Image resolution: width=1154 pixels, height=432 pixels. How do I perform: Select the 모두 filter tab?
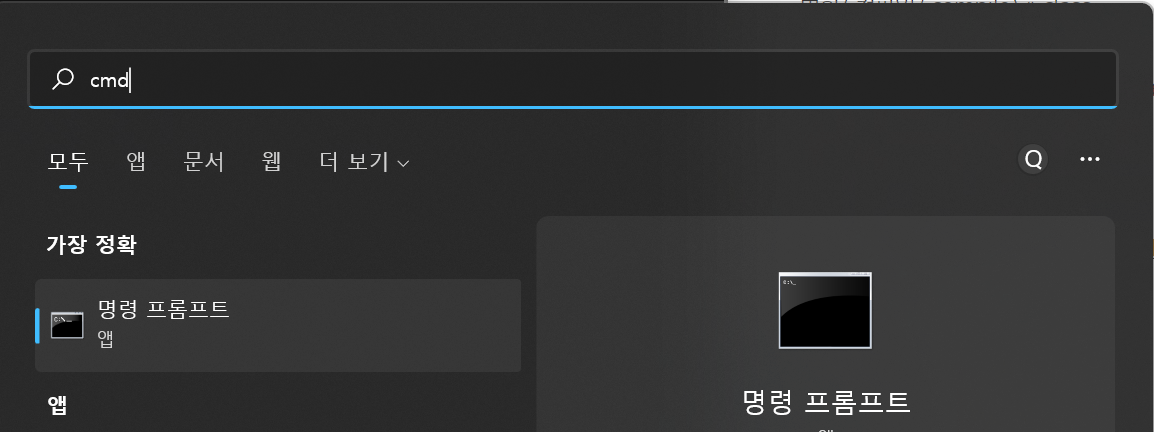coord(68,162)
